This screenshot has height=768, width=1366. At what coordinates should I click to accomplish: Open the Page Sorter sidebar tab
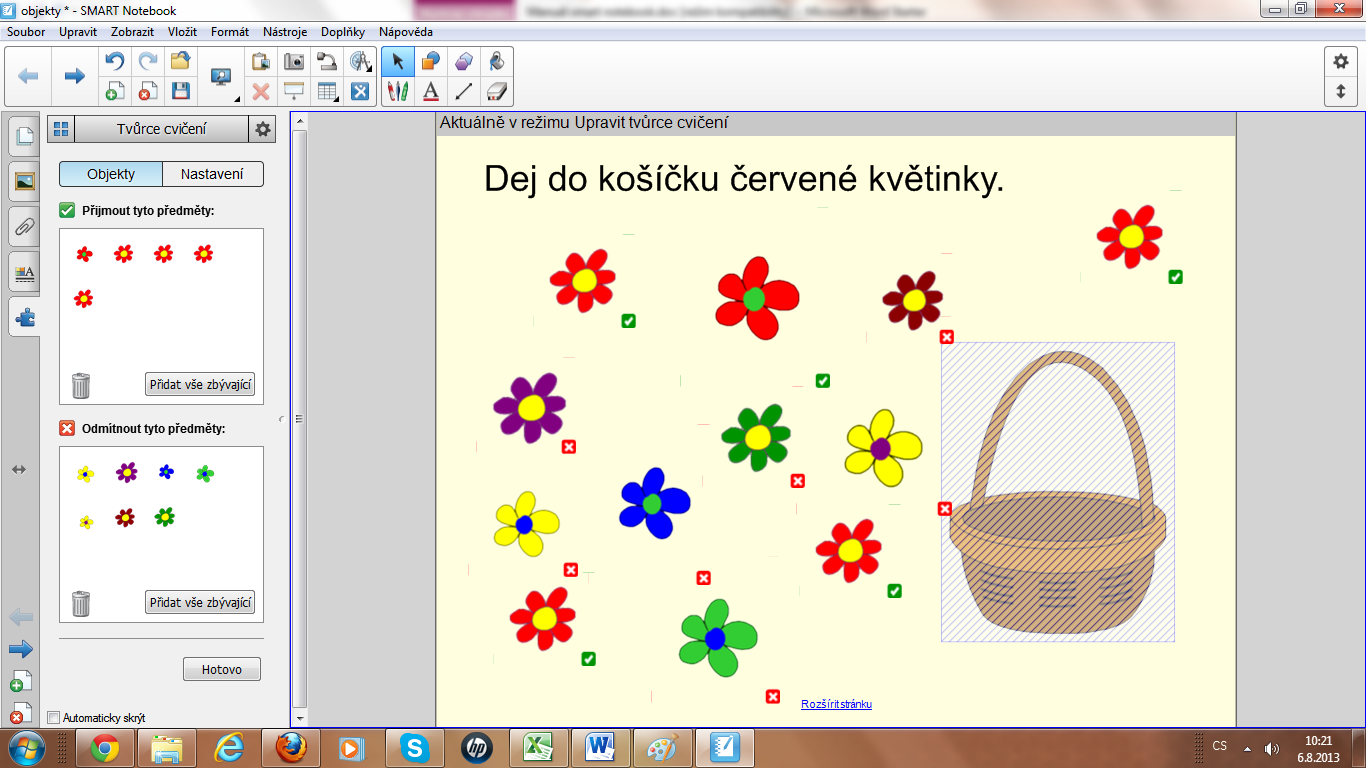[x=25, y=136]
